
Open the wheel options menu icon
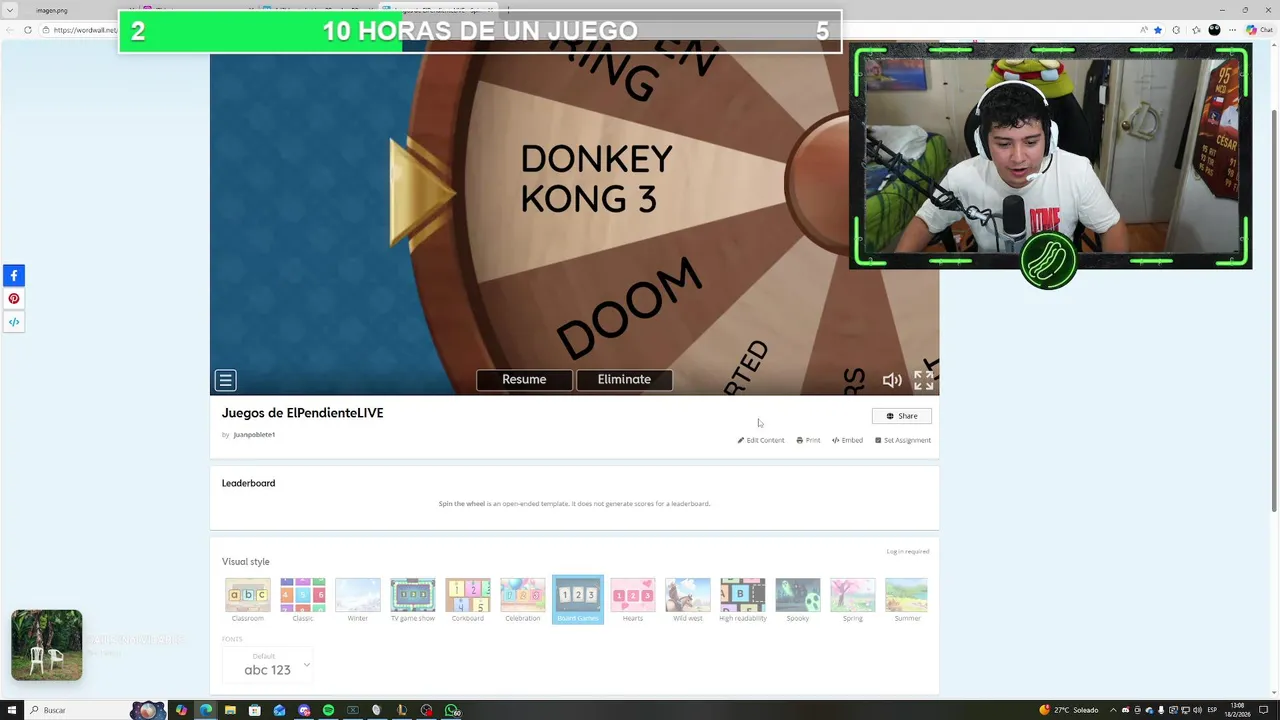(225, 380)
